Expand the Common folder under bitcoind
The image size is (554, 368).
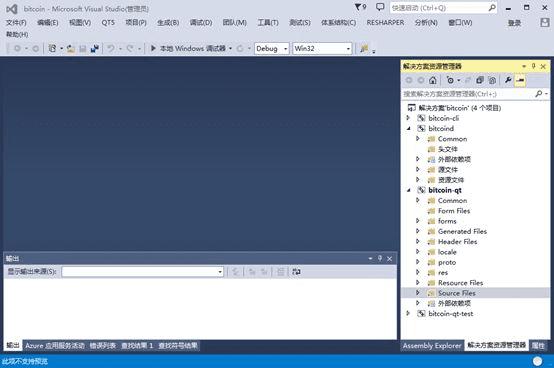coord(418,139)
